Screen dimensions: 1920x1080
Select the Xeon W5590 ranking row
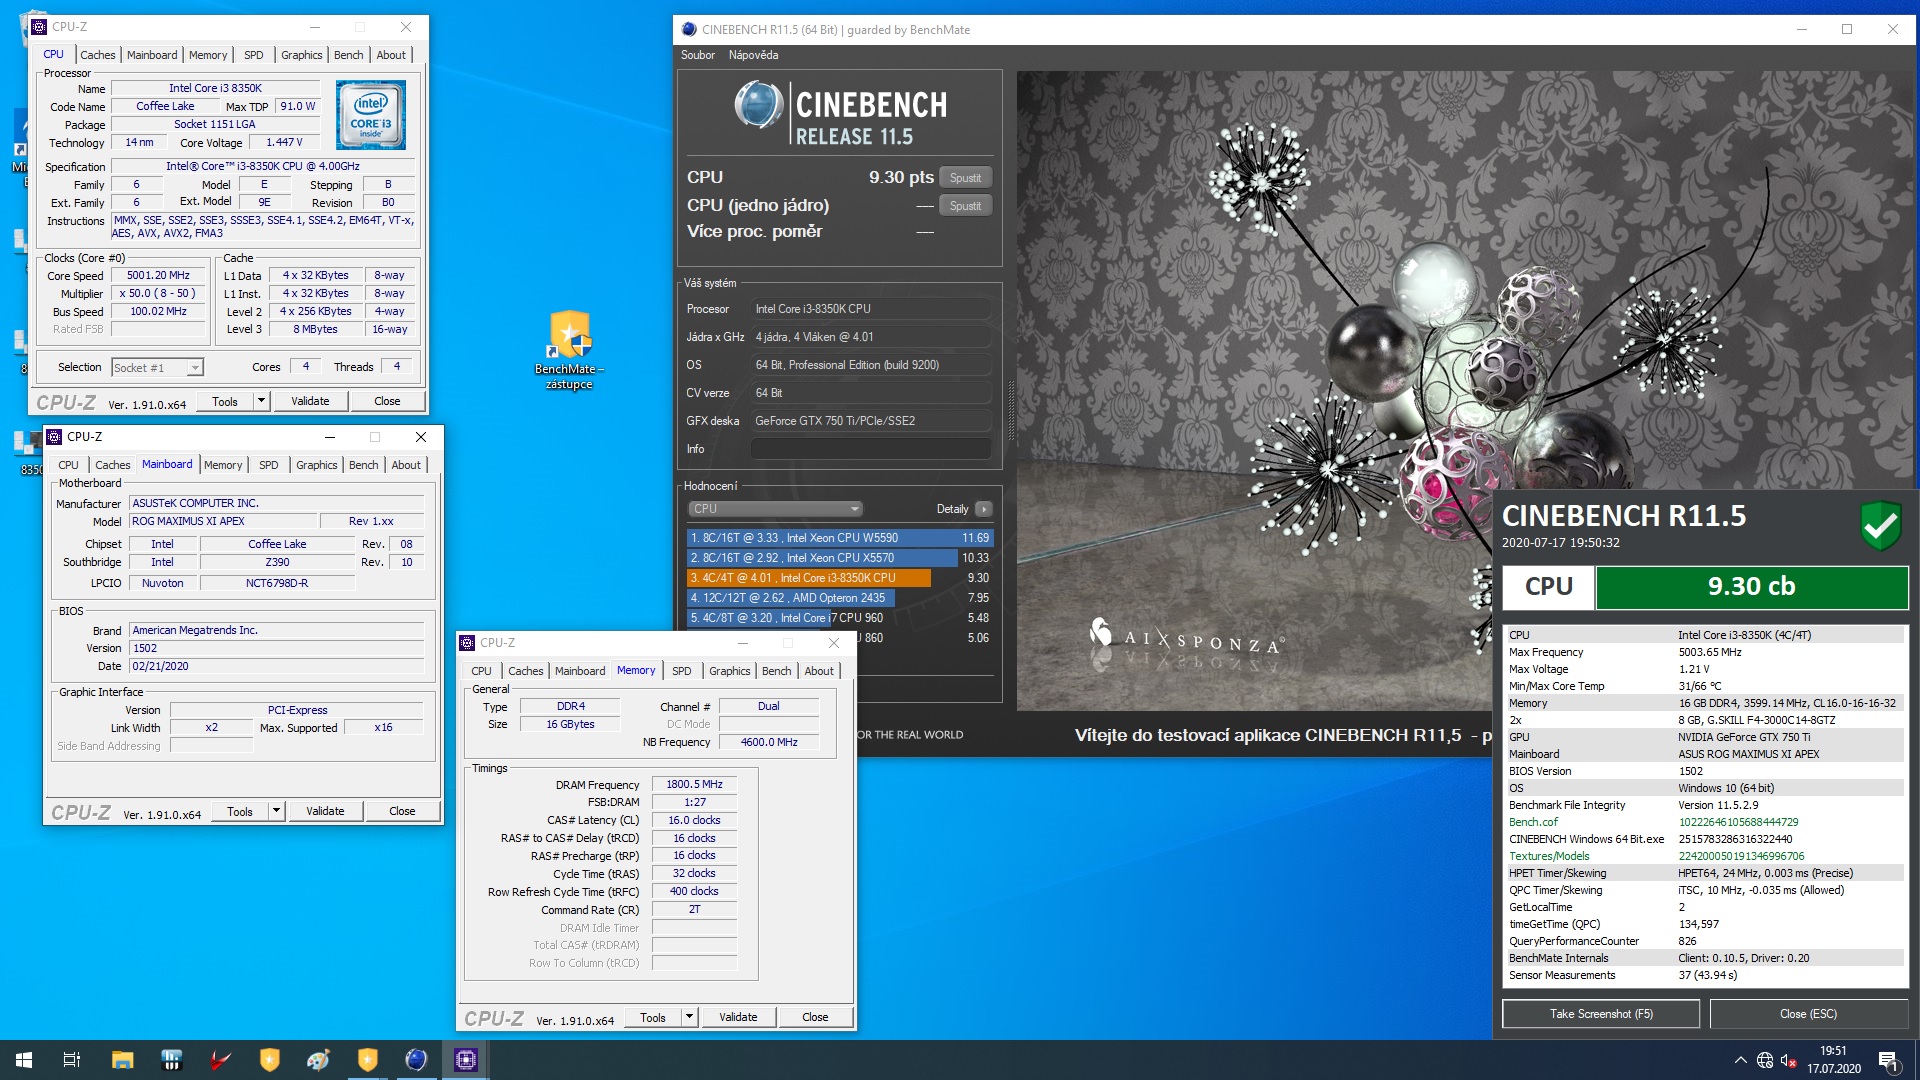(840, 538)
